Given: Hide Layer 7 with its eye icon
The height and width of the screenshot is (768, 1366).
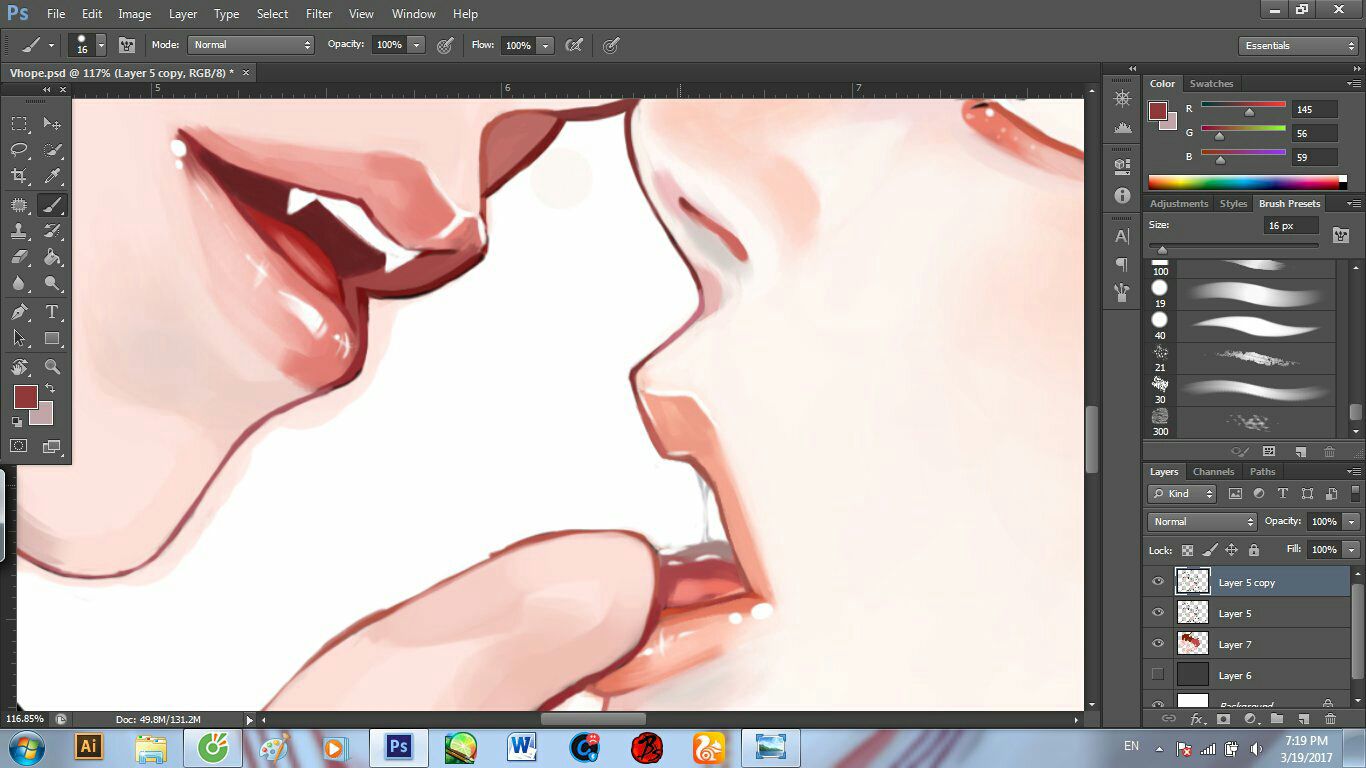Looking at the screenshot, I should (x=1158, y=643).
